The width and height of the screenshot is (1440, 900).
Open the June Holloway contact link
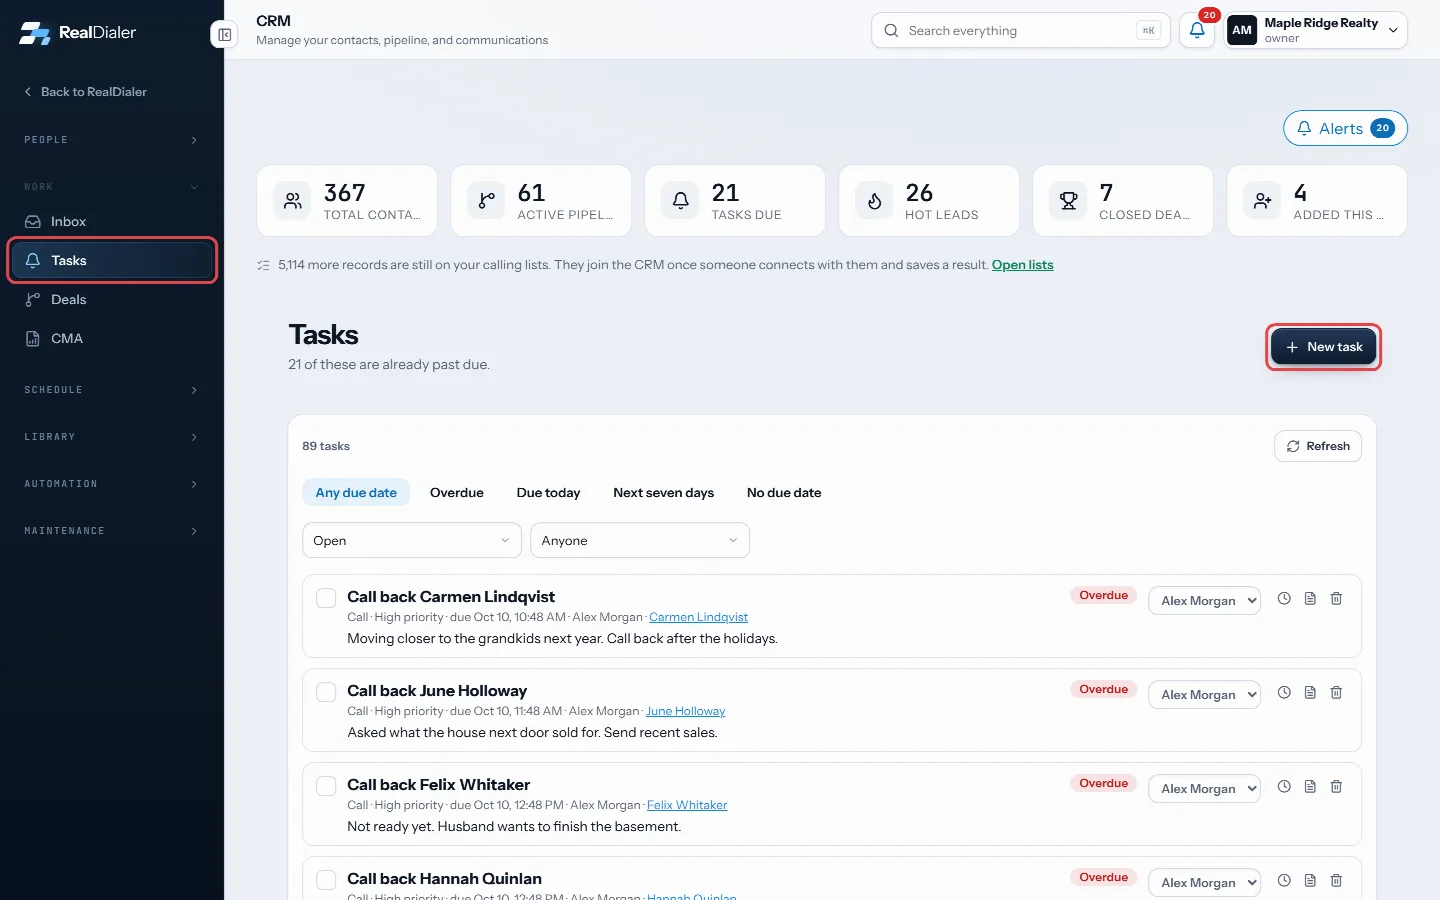coord(685,711)
